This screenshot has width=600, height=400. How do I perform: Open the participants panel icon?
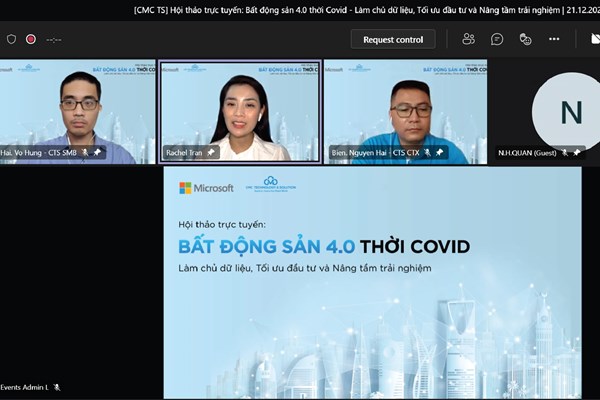[468, 39]
